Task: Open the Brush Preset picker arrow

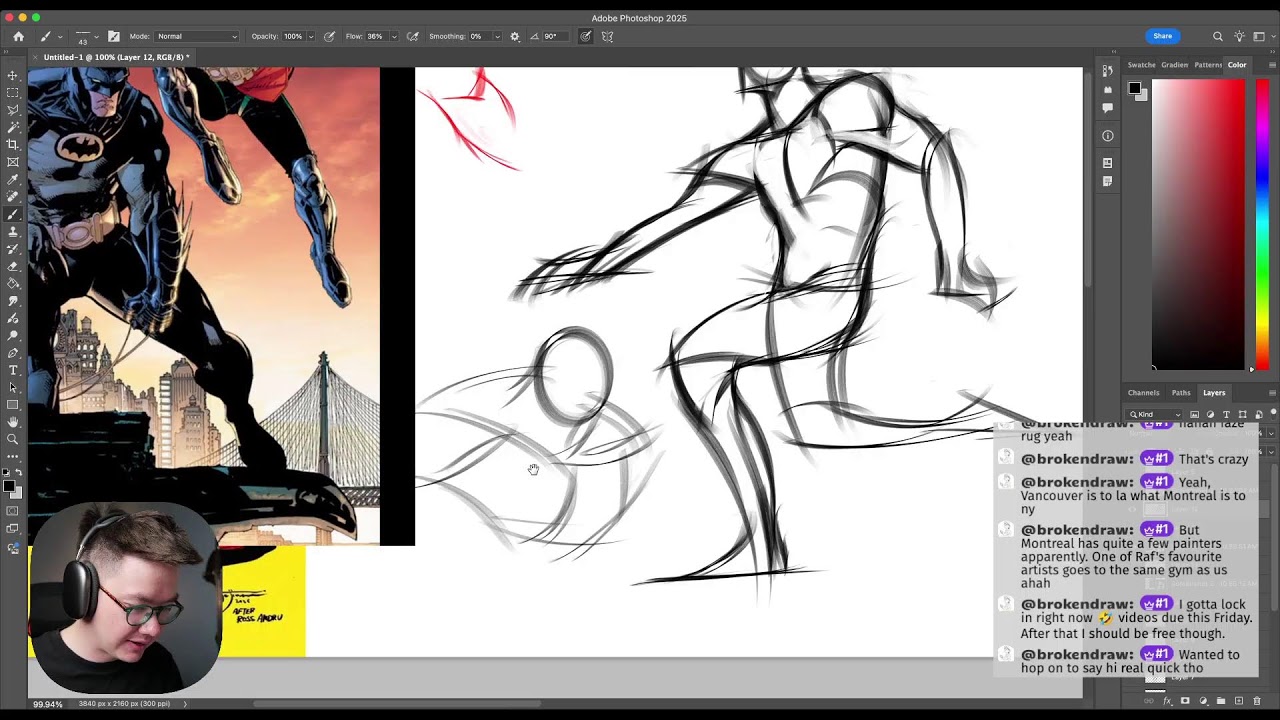Action: pos(97,36)
